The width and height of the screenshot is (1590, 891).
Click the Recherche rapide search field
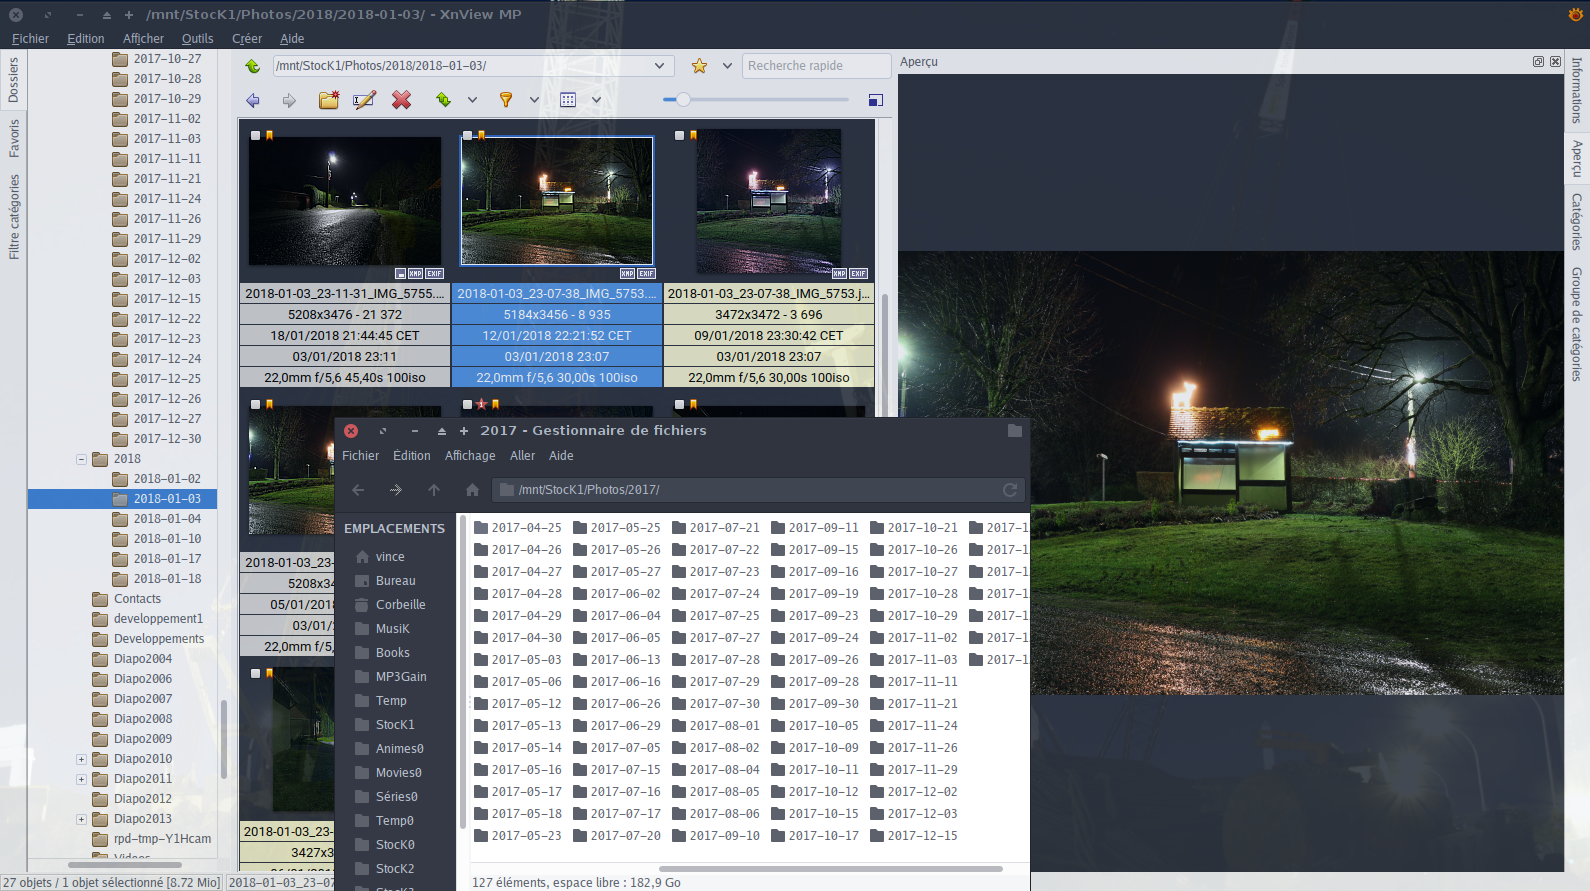click(815, 66)
